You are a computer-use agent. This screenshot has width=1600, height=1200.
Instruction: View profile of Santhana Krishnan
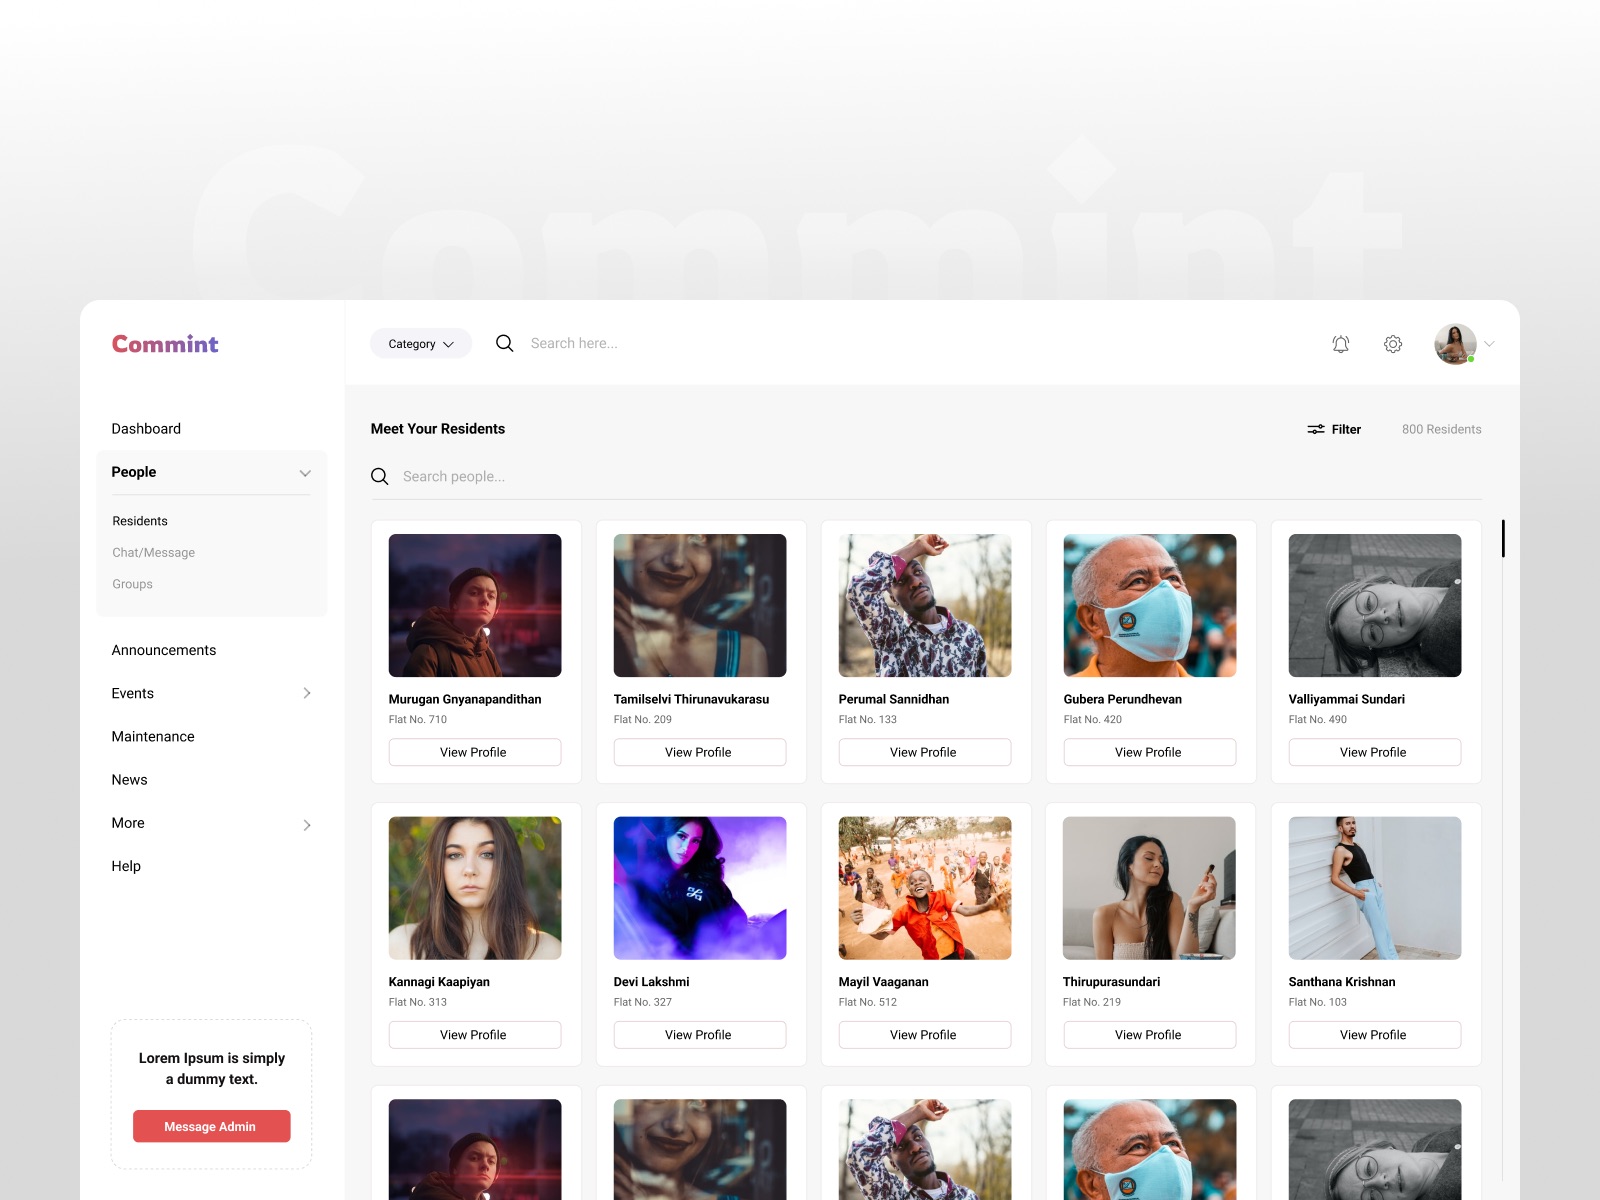click(1374, 1035)
